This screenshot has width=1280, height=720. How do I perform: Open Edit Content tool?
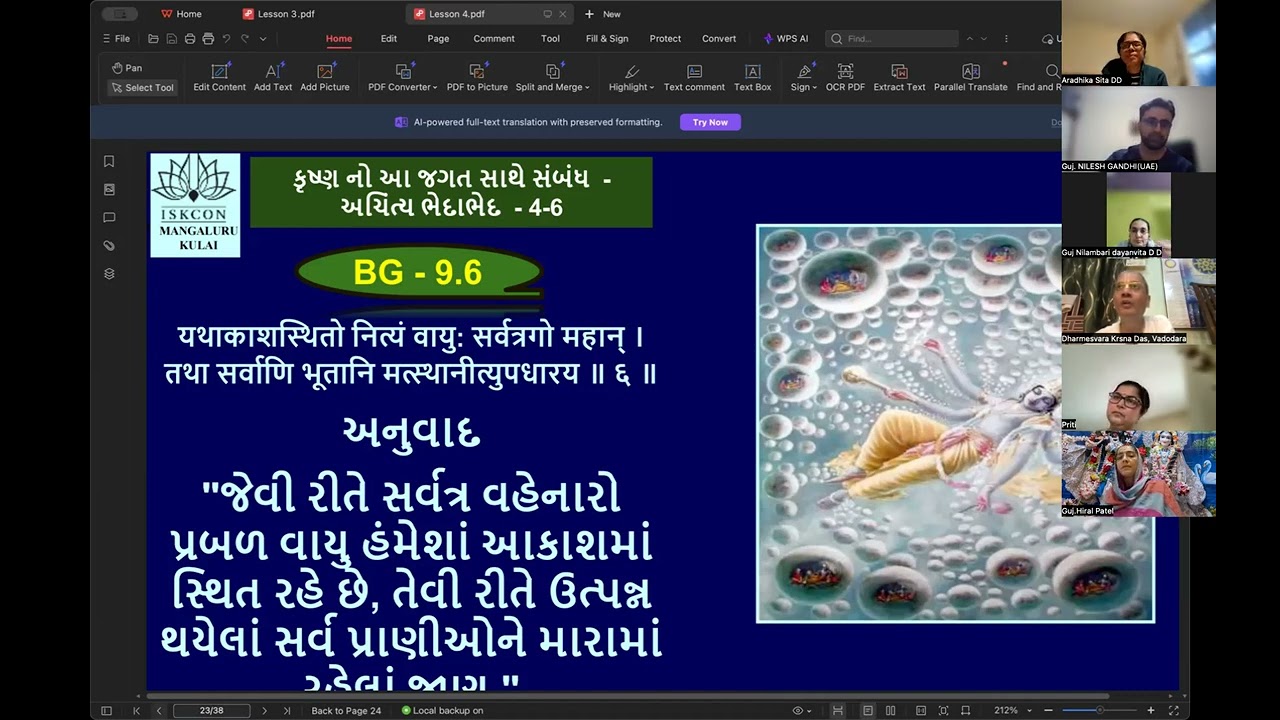pos(219,78)
